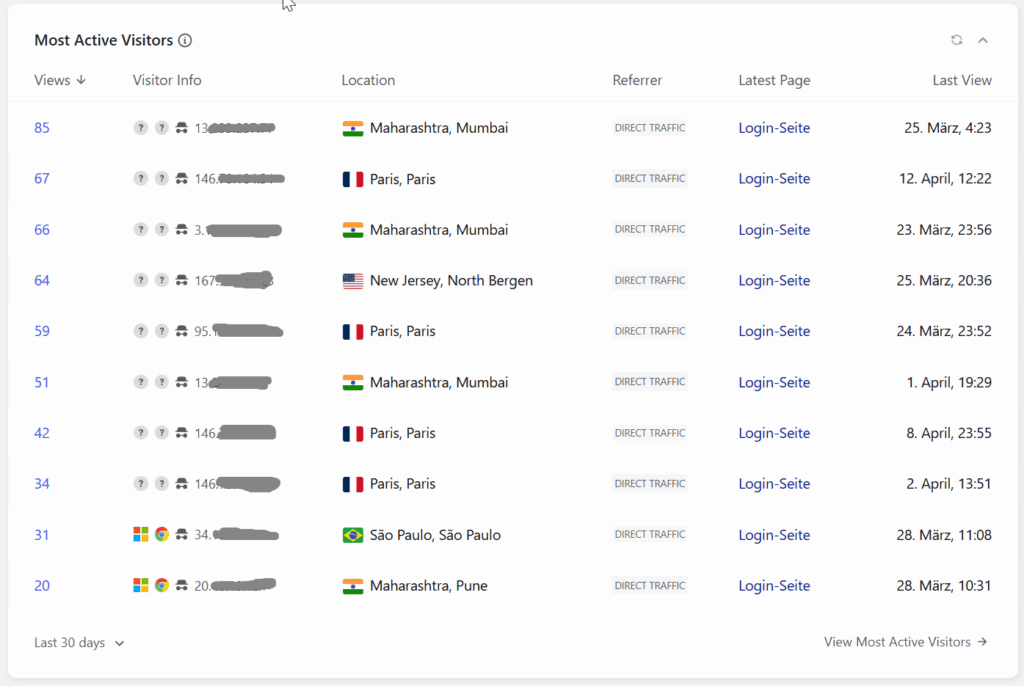This screenshot has width=1024, height=686.
Task: Click unknown OS question icon in 67 views row
Action: coord(140,178)
